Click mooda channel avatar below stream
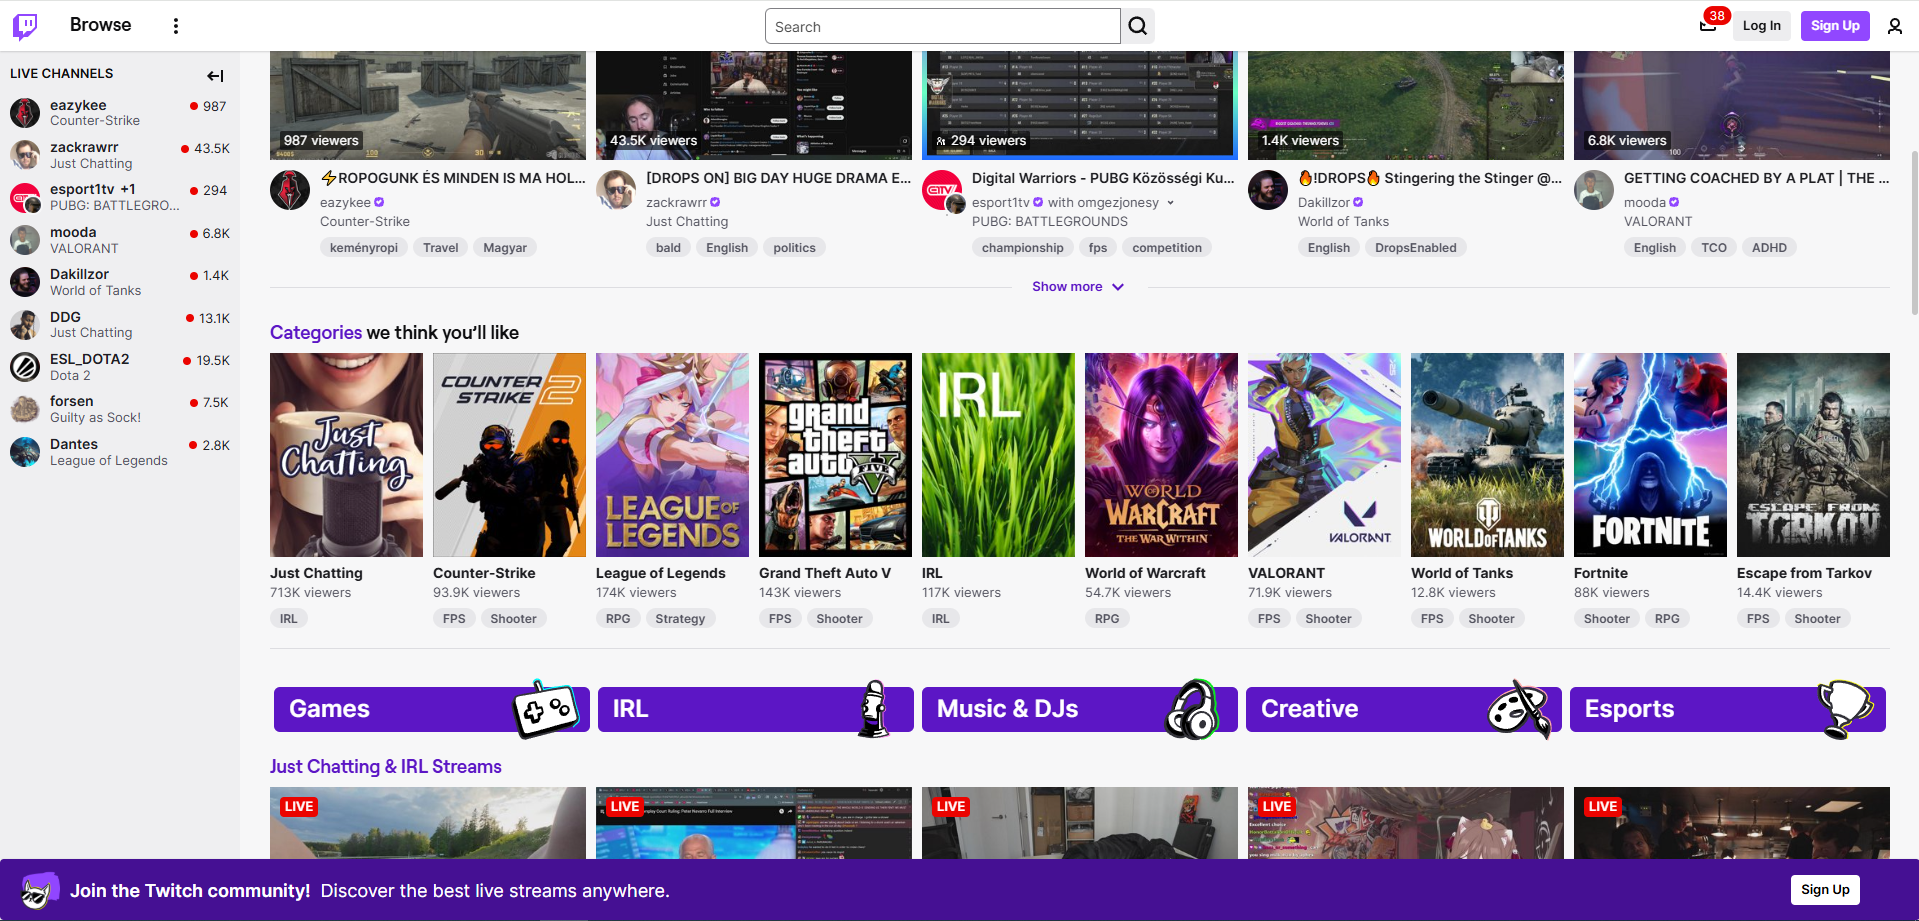Image resolution: width=1919 pixels, height=921 pixels. pos(1594,190)
